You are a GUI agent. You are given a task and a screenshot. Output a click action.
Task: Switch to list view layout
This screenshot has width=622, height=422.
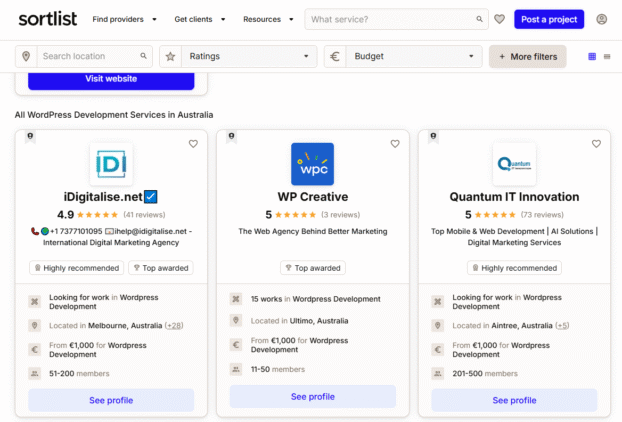[607, 56]
